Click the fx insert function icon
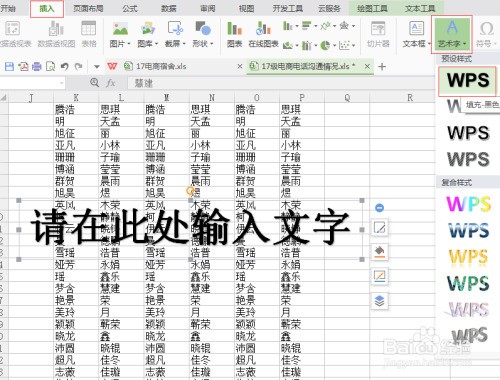Screen dimensions: 500x380 point(110,83)
